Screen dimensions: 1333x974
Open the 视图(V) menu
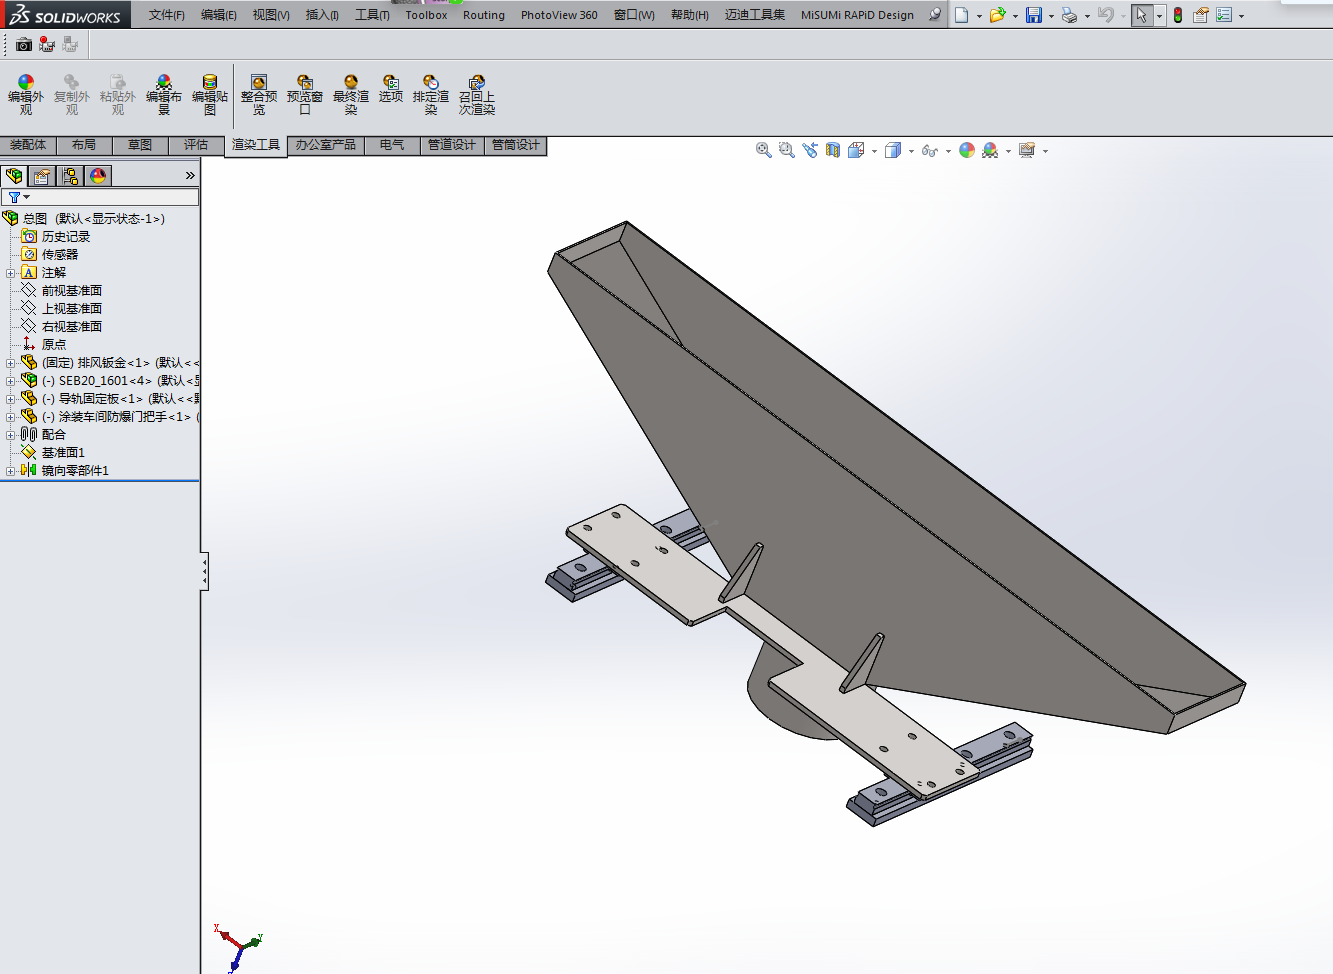(271, 15)
